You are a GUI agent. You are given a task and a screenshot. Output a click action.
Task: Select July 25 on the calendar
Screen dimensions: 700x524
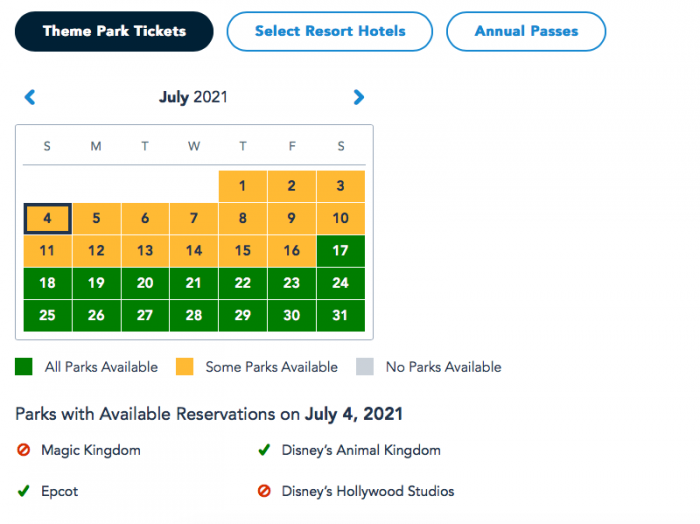pyautogui.click(x=47, y=315)
